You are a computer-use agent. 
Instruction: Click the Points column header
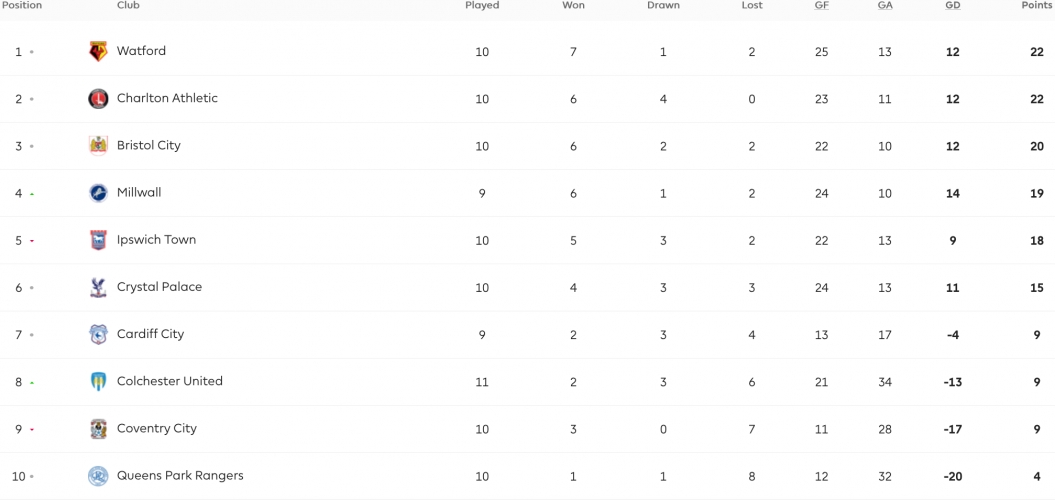tap(1038, 5)
